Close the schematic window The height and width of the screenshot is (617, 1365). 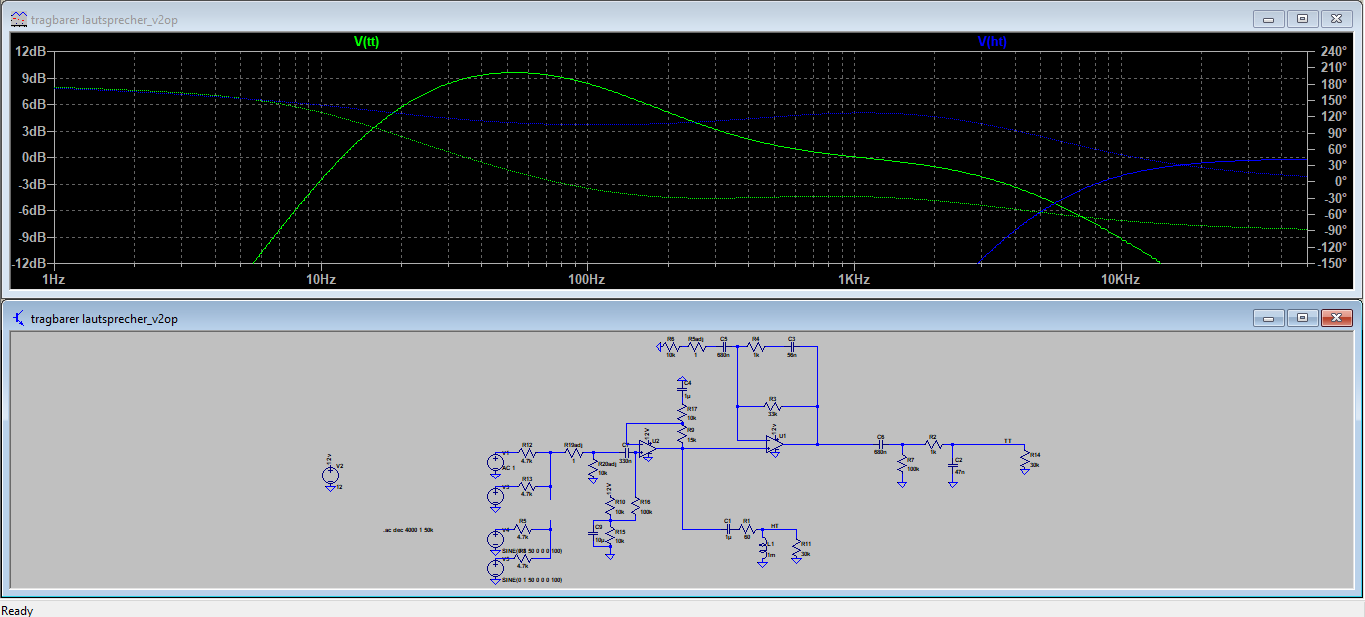coord(1335,318)
